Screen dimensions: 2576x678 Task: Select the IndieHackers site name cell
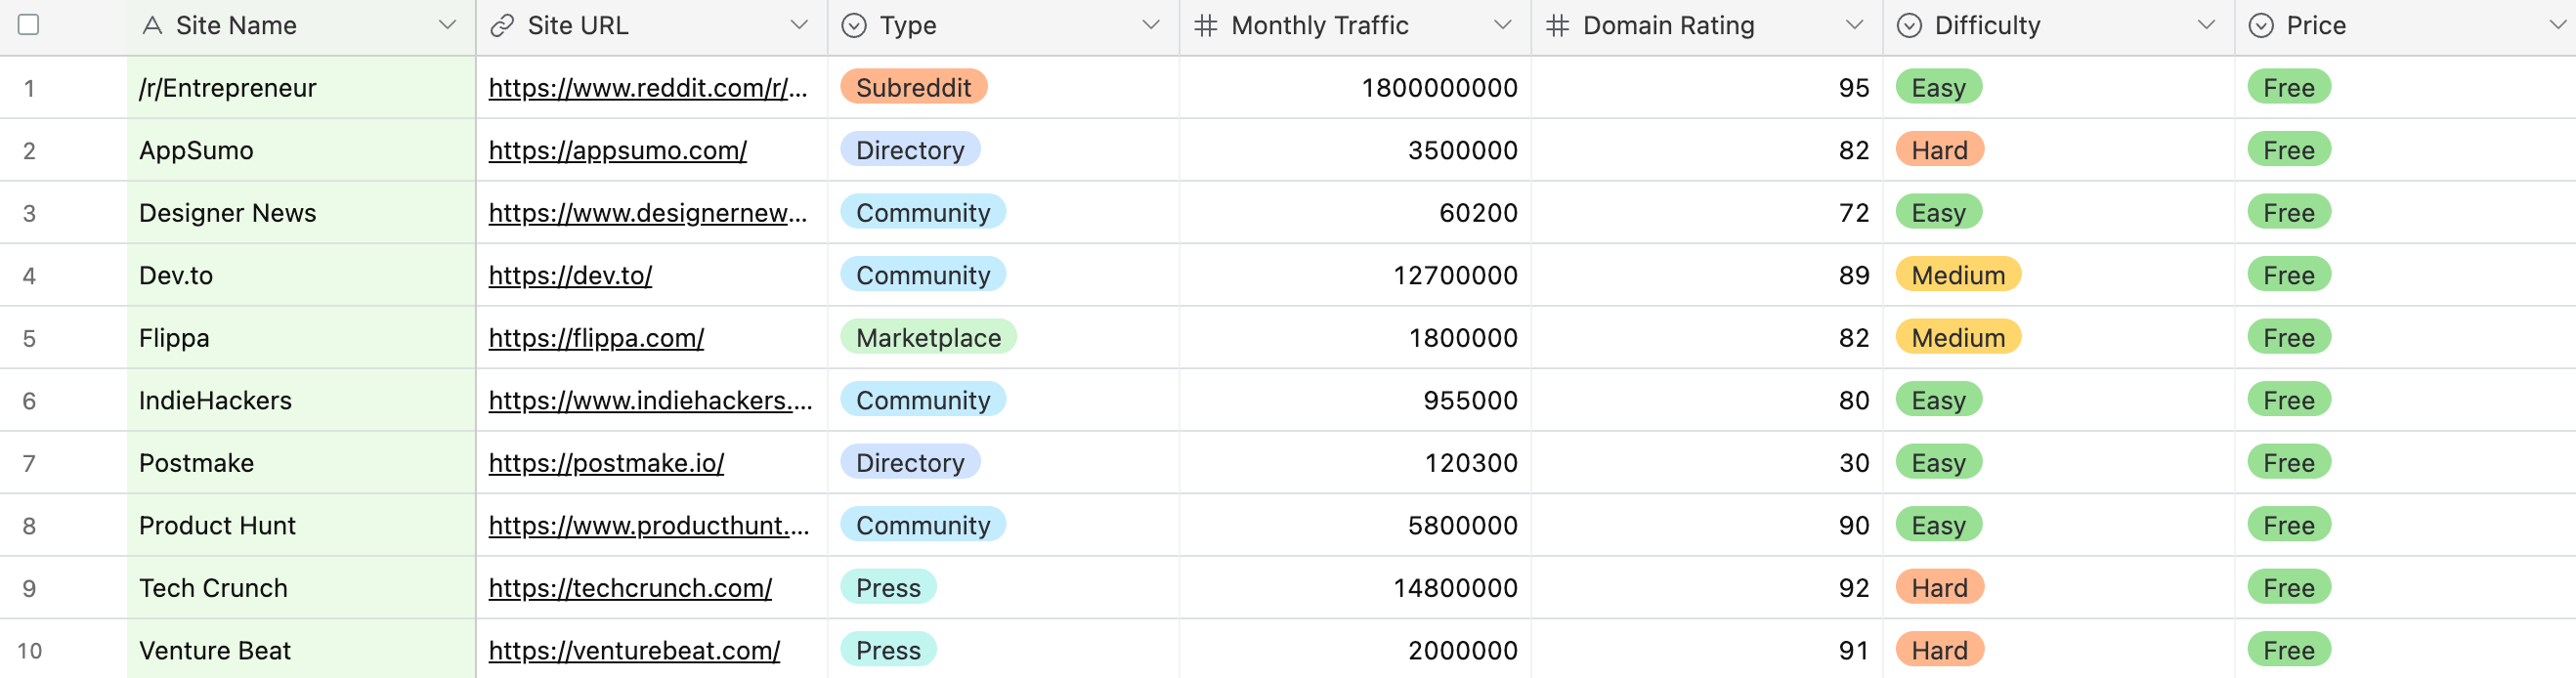point(301,401)
